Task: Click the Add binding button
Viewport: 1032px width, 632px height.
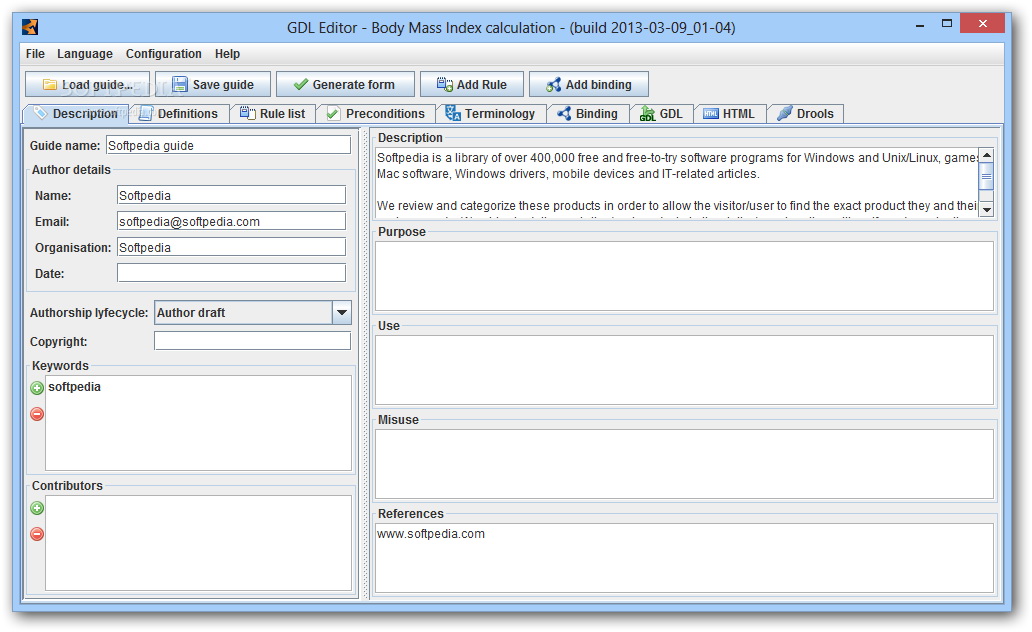Action: (x=589, y=84)
